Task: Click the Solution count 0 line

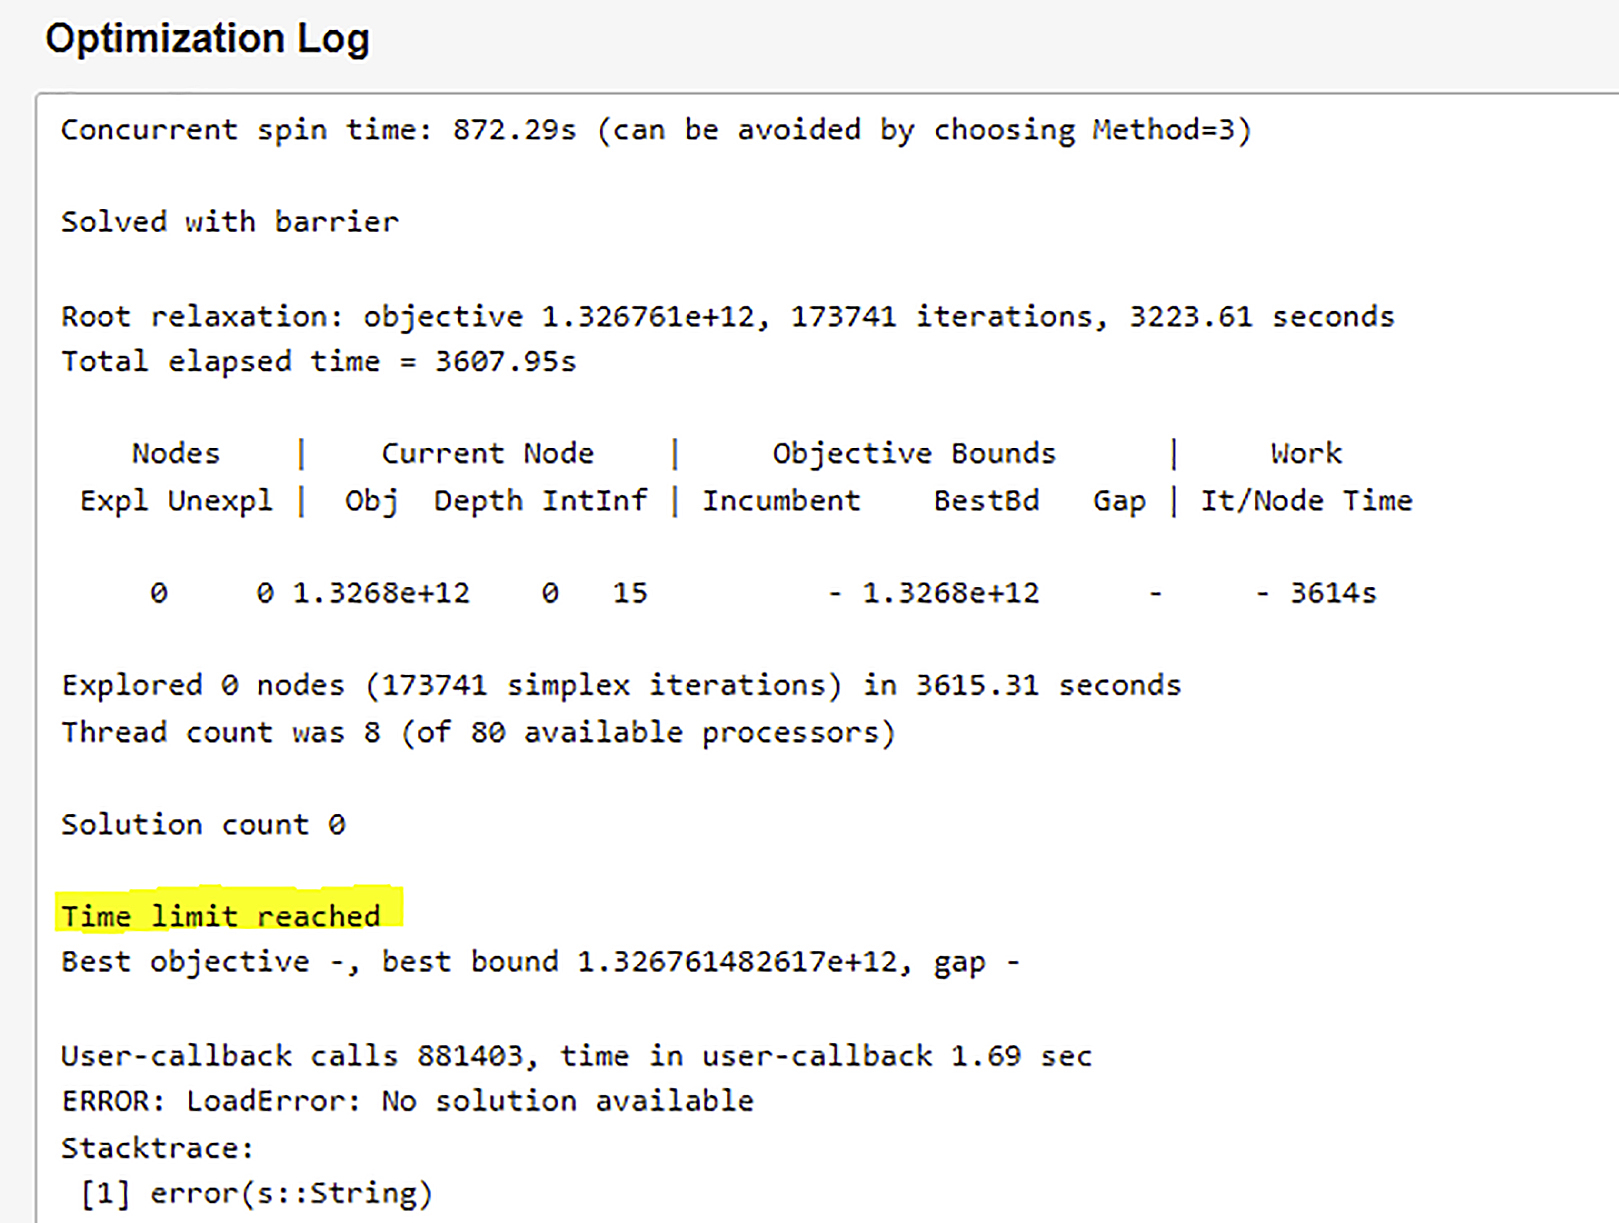Action: tap(203, 824)
